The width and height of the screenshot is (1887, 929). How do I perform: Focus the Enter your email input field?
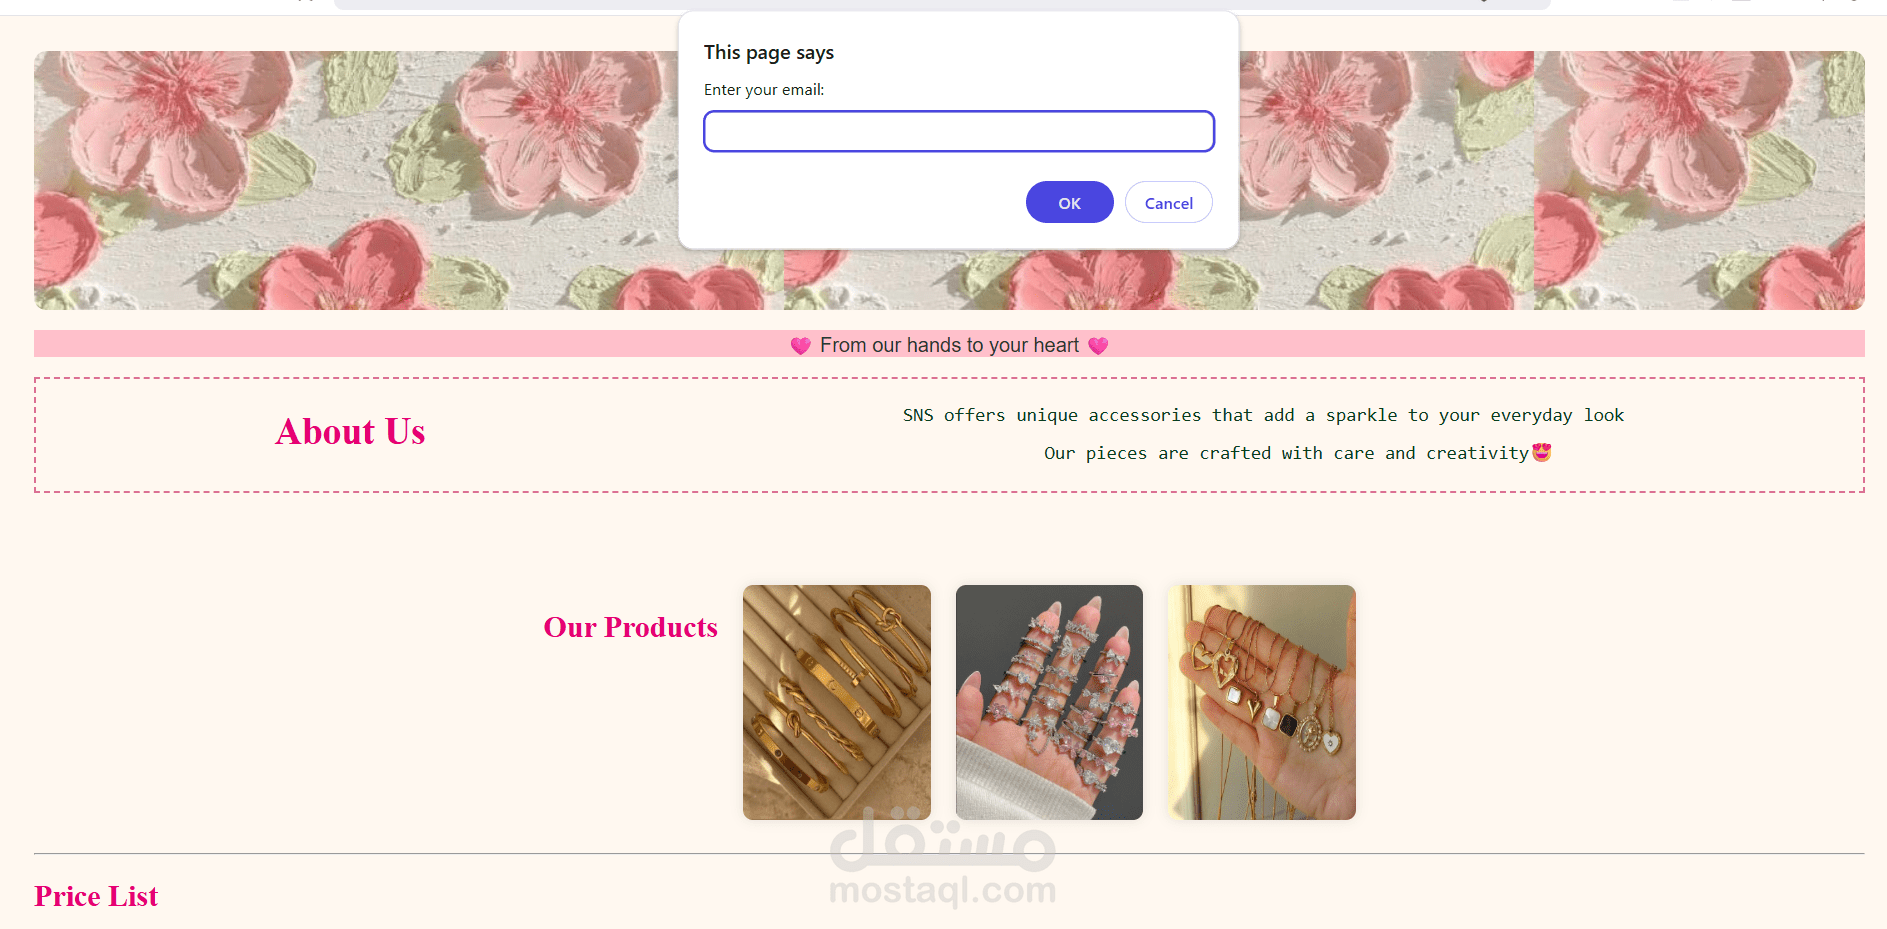pyautogui.click(x=959, y=131)
